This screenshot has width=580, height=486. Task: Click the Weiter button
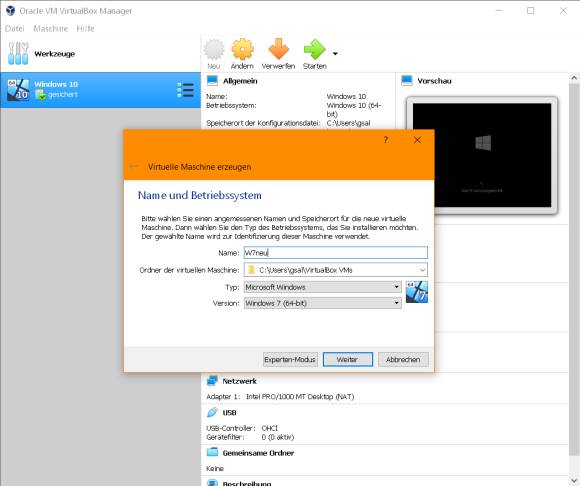pyautogui.click(x=348, y=359)
